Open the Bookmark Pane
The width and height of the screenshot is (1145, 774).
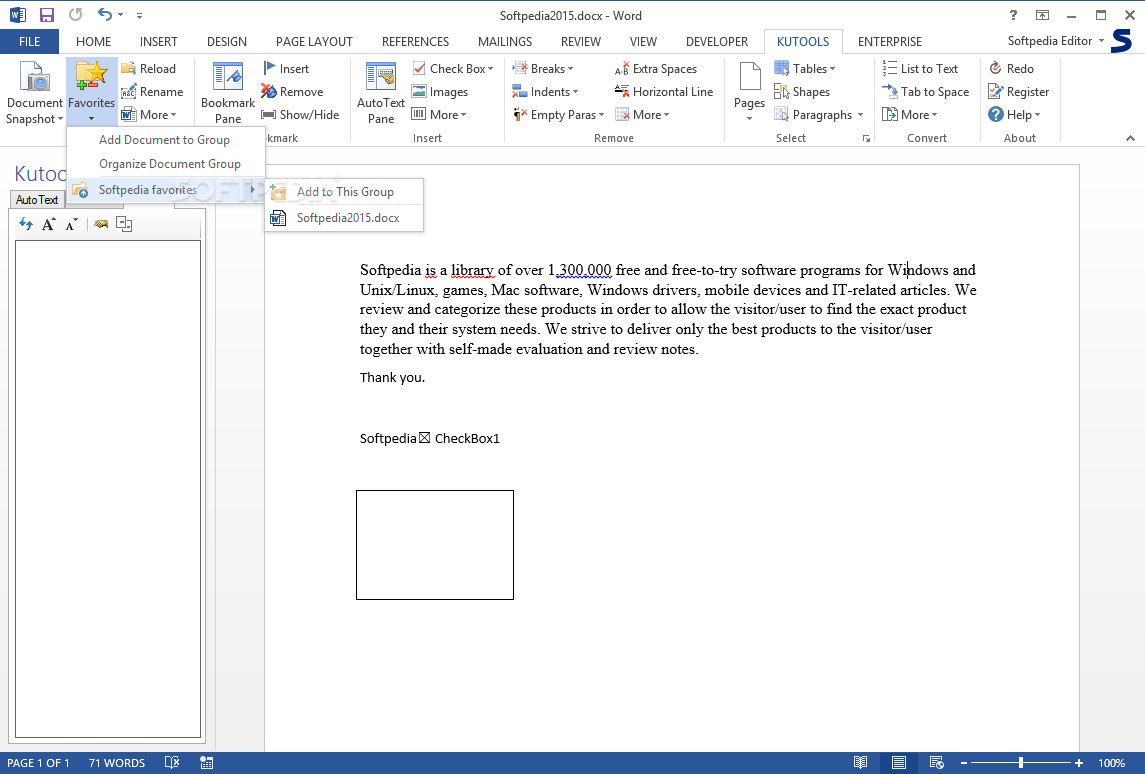(x=228, y=93)
